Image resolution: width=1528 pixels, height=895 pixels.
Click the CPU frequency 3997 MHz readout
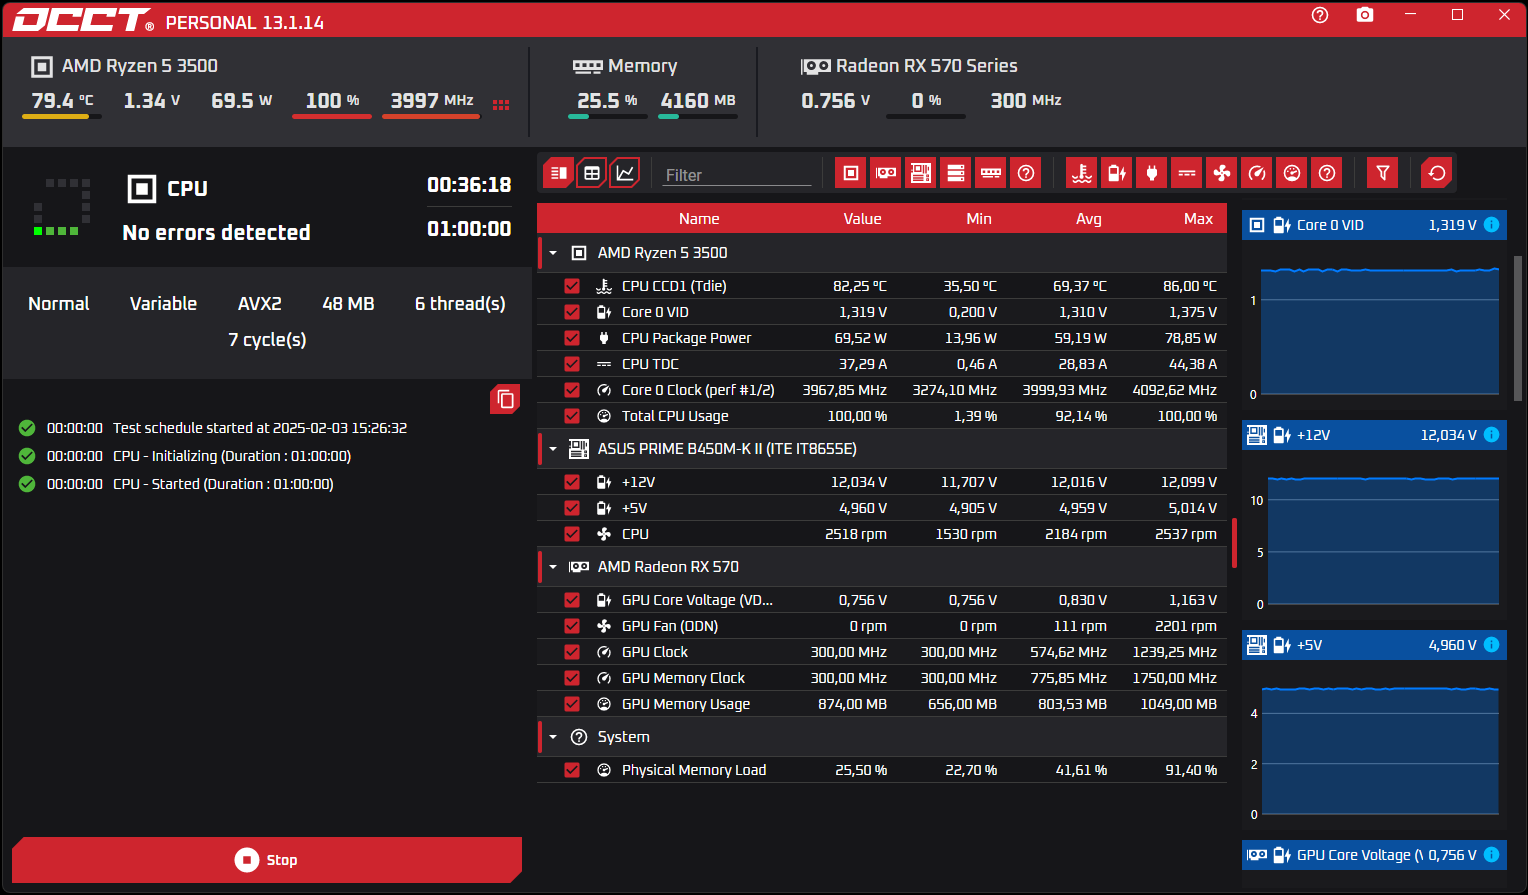click(432, 100)
